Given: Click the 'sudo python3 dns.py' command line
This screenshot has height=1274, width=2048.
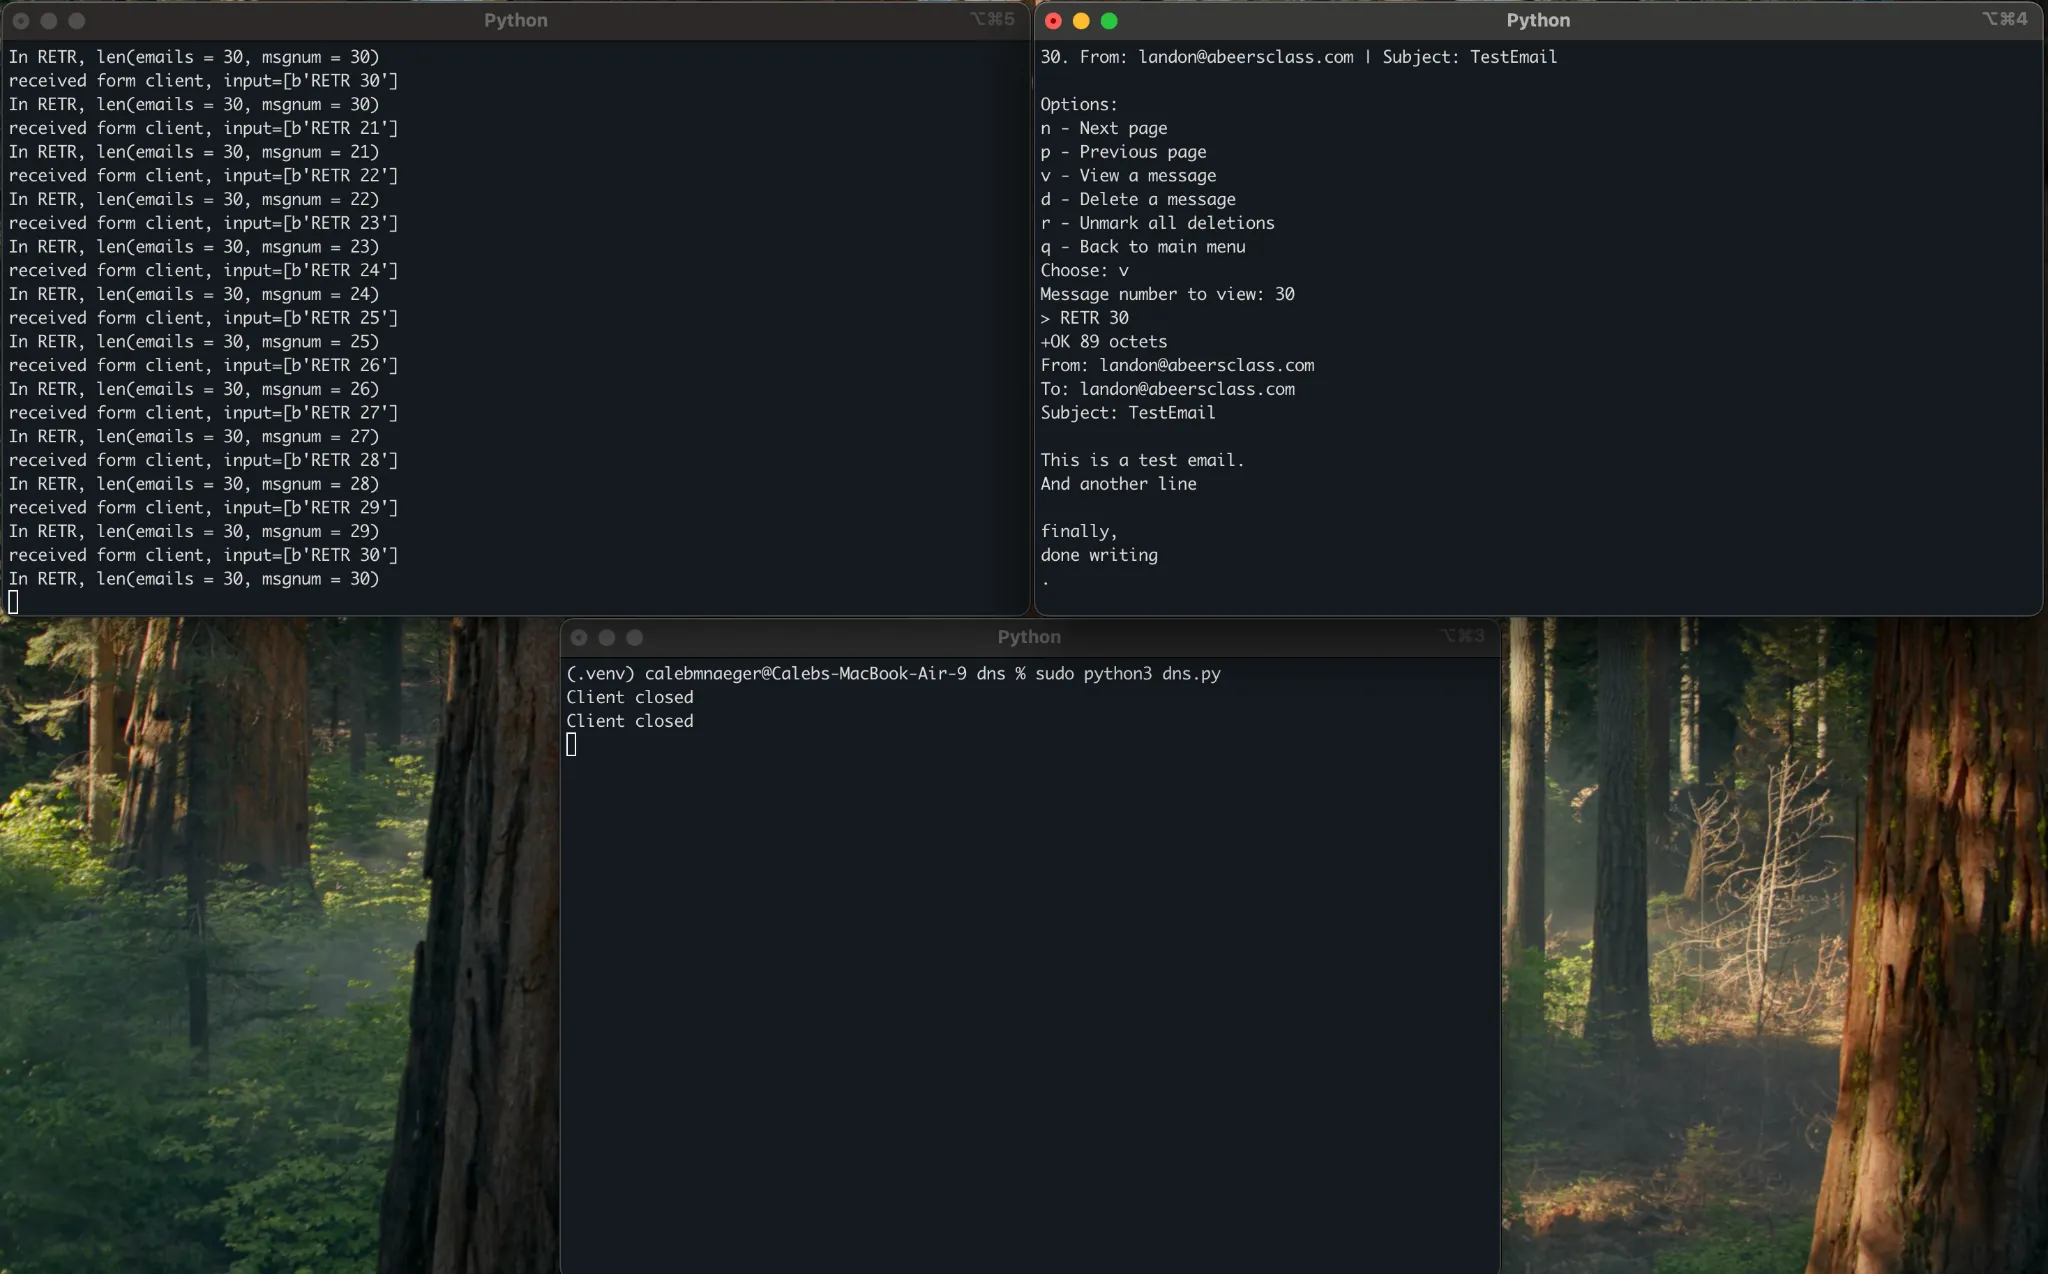Looking at the screenshot, I should 893,674.
